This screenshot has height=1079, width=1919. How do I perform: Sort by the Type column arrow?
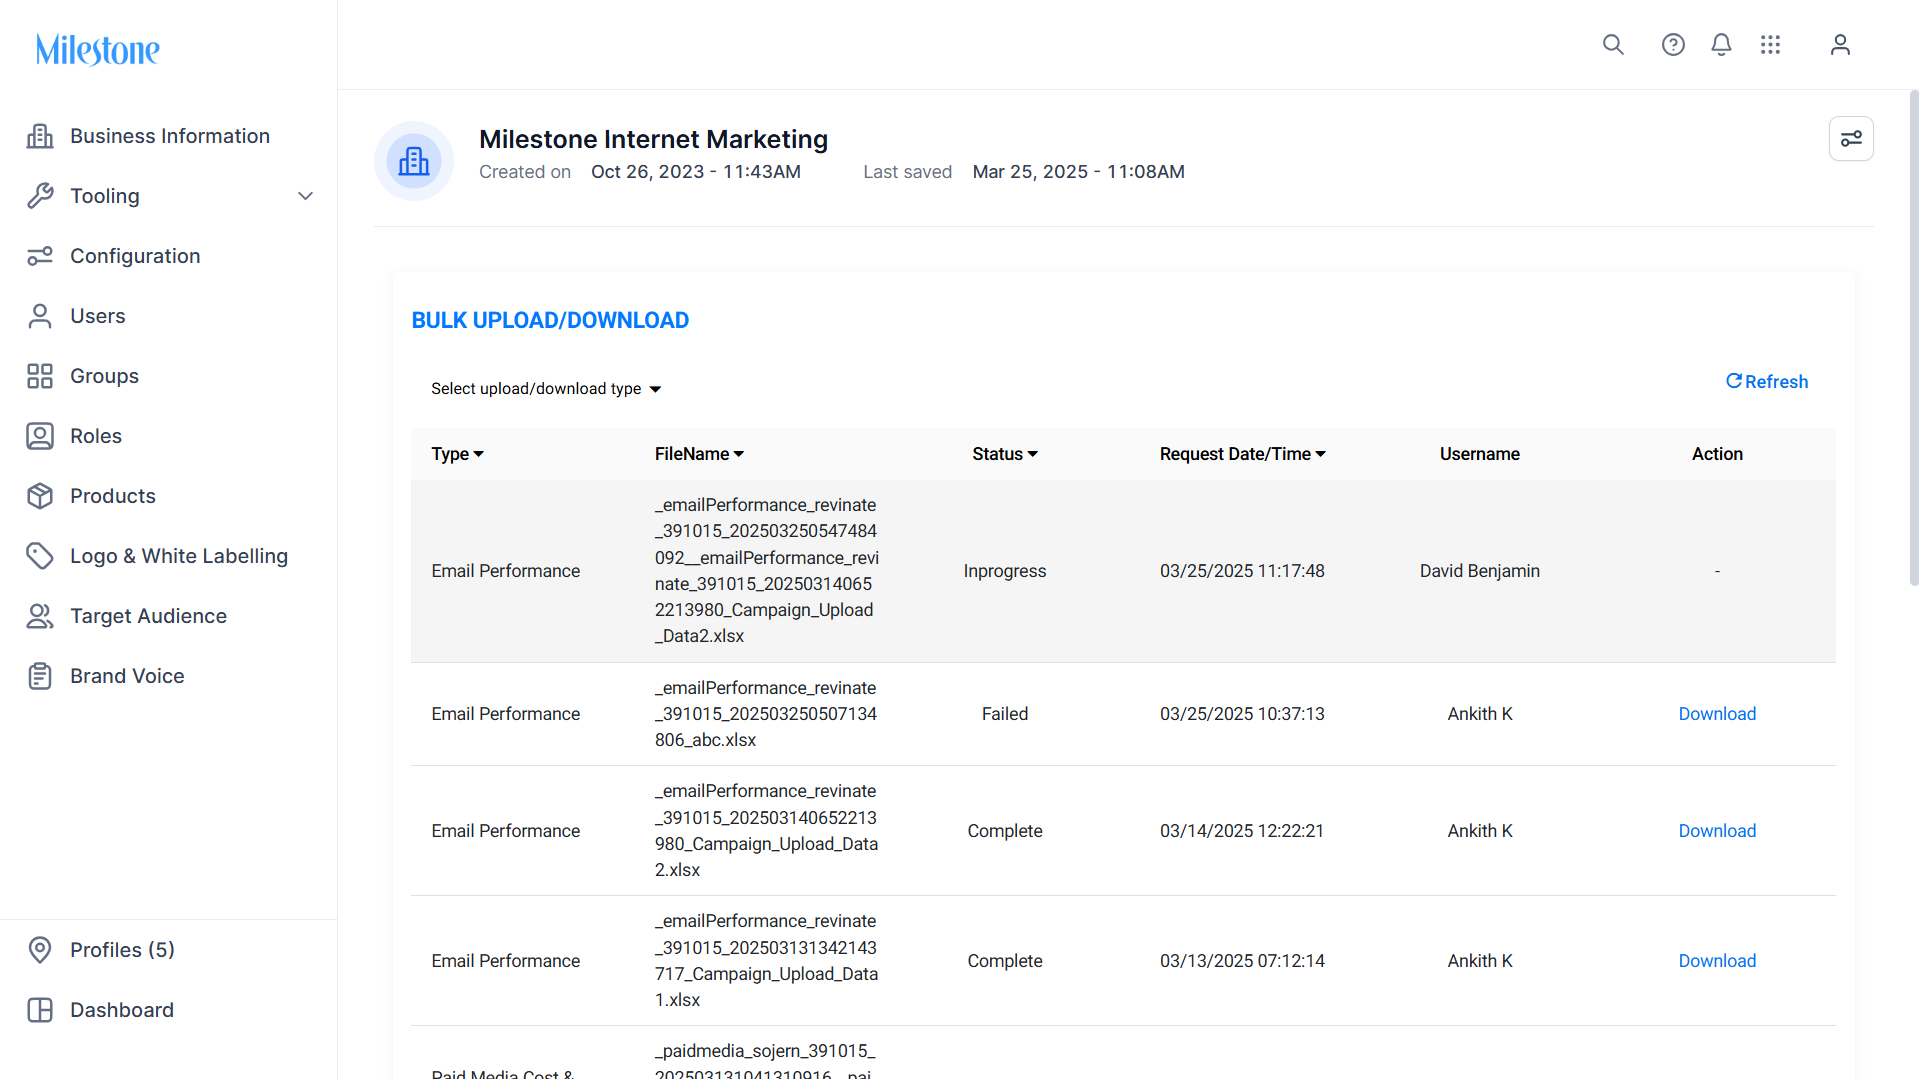pyautogui.click(x=479, y=454)
